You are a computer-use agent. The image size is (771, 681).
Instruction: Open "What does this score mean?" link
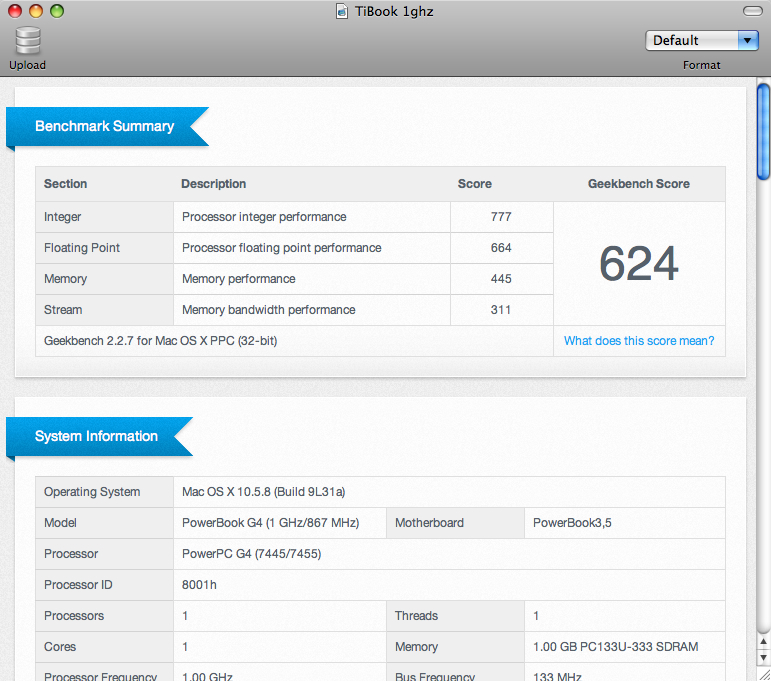(639, 341)
